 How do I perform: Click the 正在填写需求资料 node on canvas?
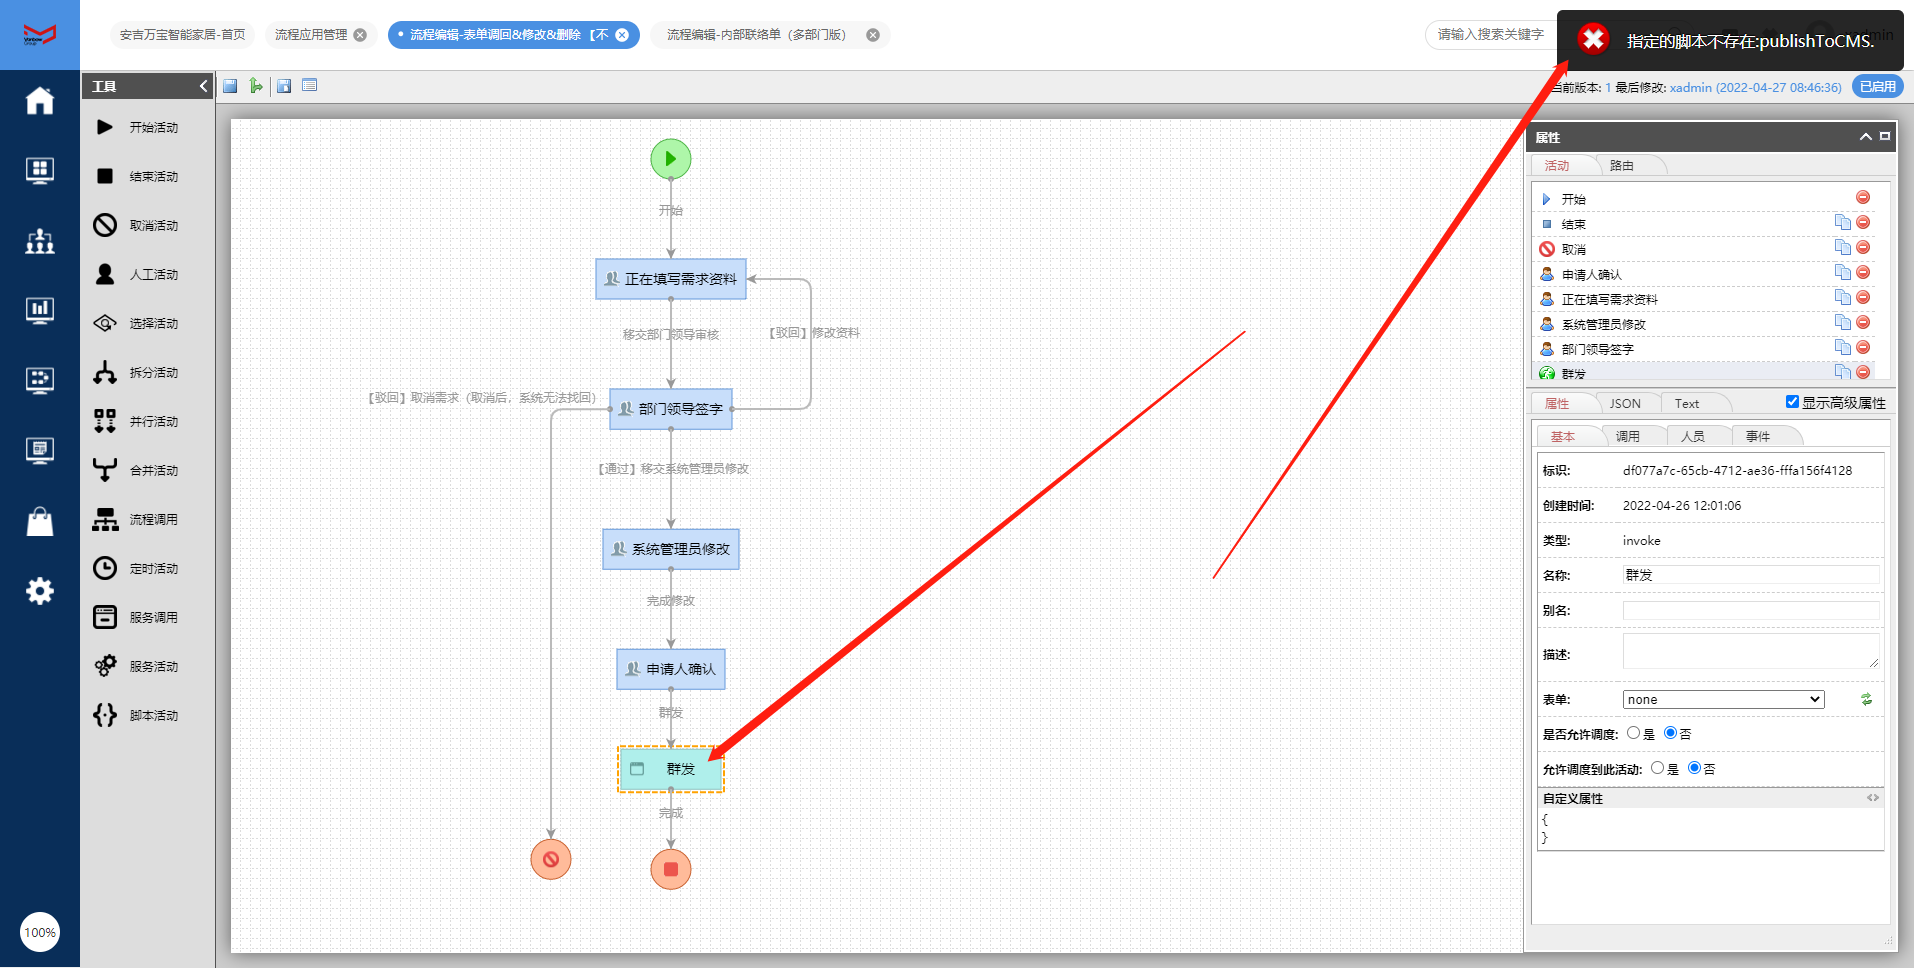click(671, 279)
